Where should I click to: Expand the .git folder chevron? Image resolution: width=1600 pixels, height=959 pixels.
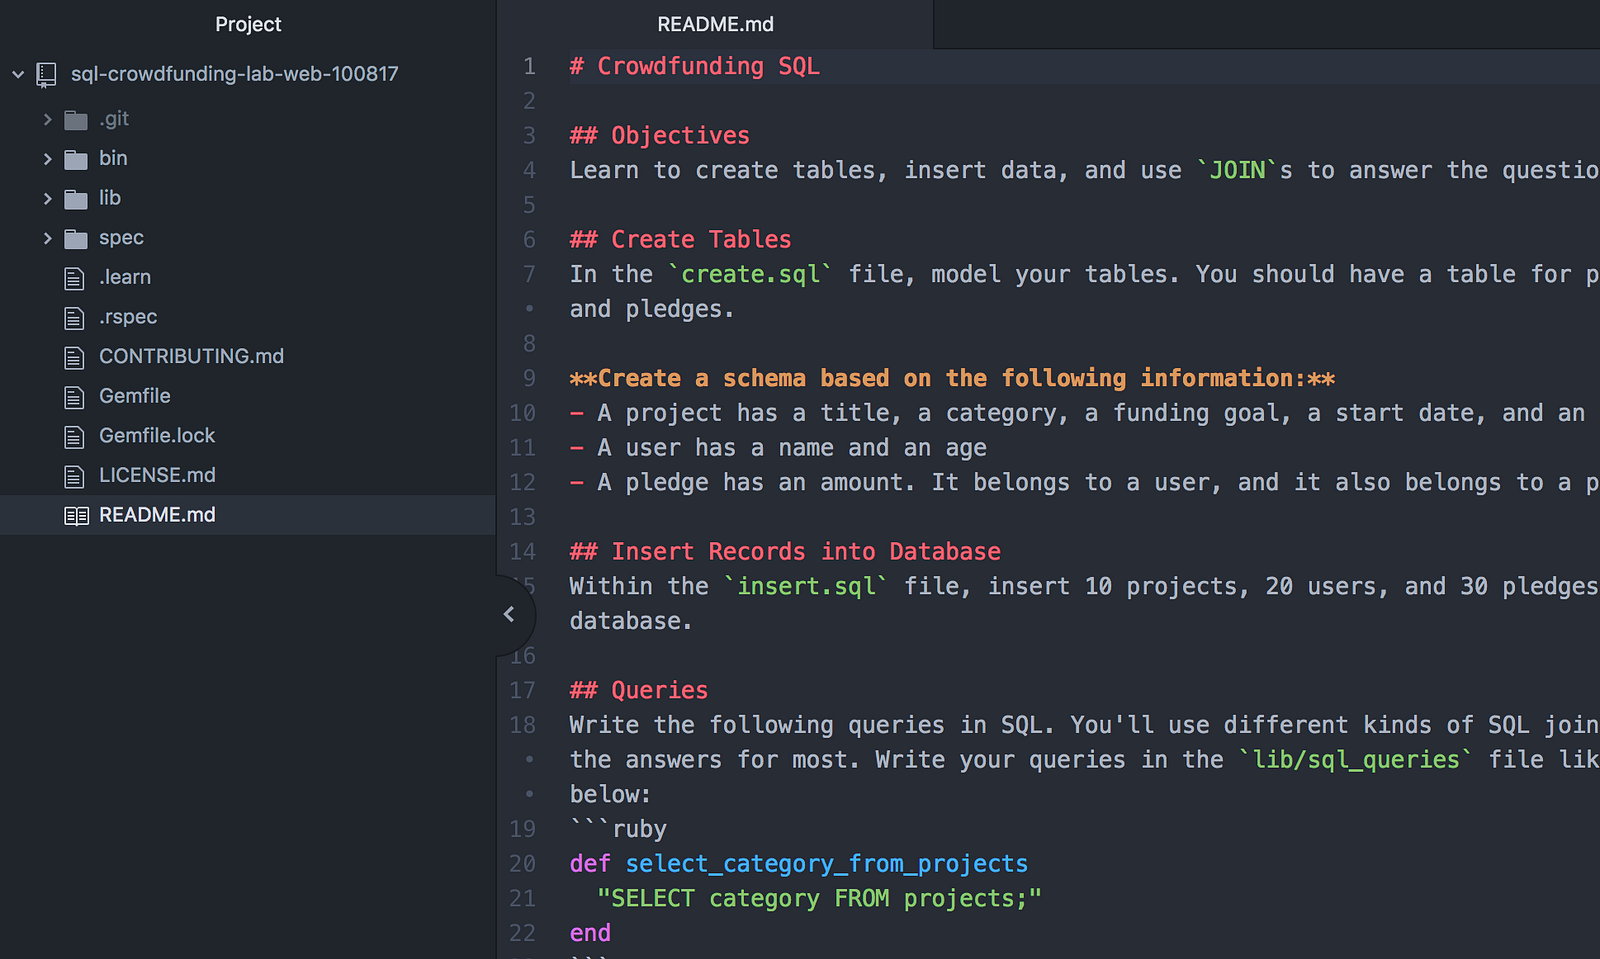(47, 119)
